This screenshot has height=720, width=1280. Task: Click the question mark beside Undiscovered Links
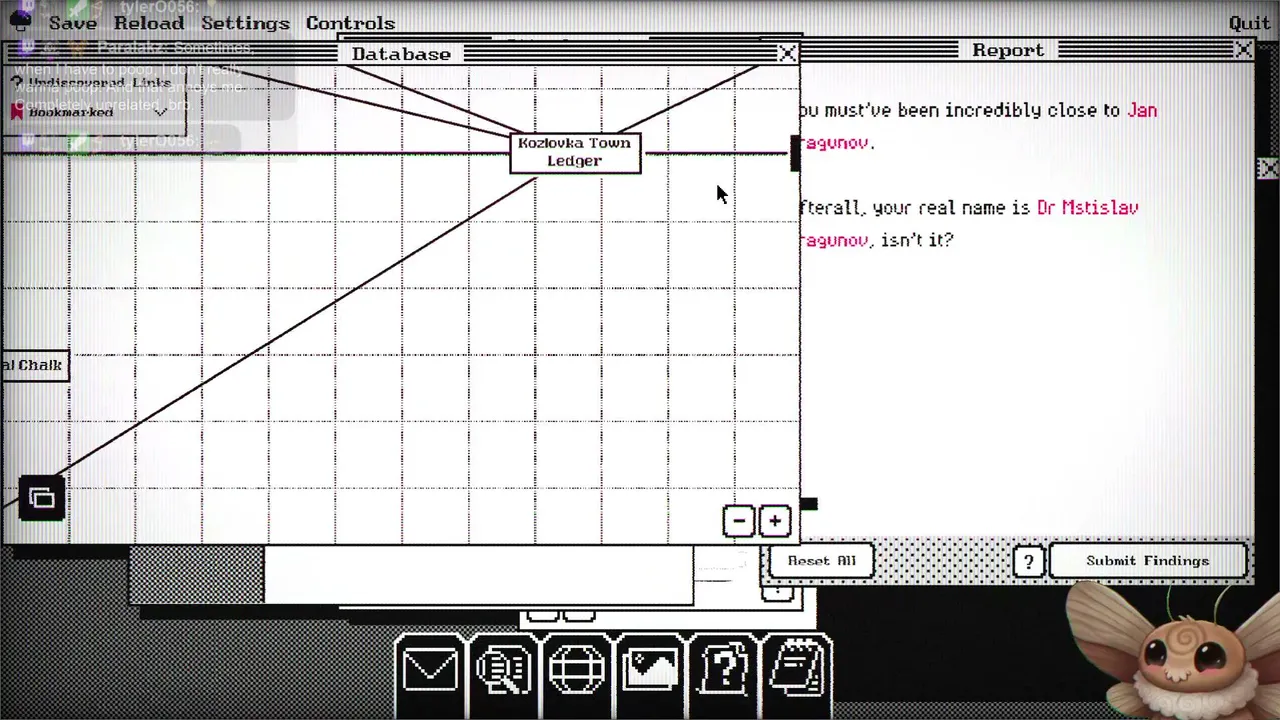pyautogui.click(x=17, y=83)
